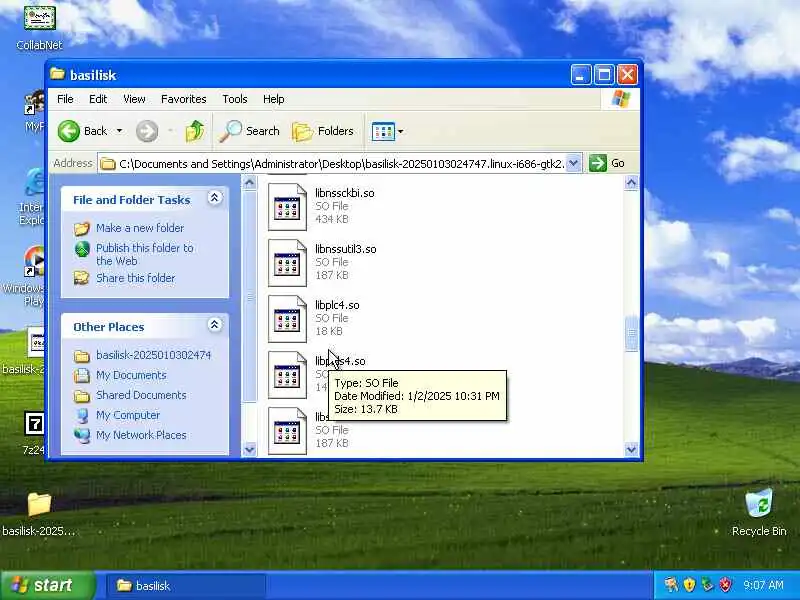Click the libnssutil3.so file name
This screenshot has height=600, width=800.
345,249
